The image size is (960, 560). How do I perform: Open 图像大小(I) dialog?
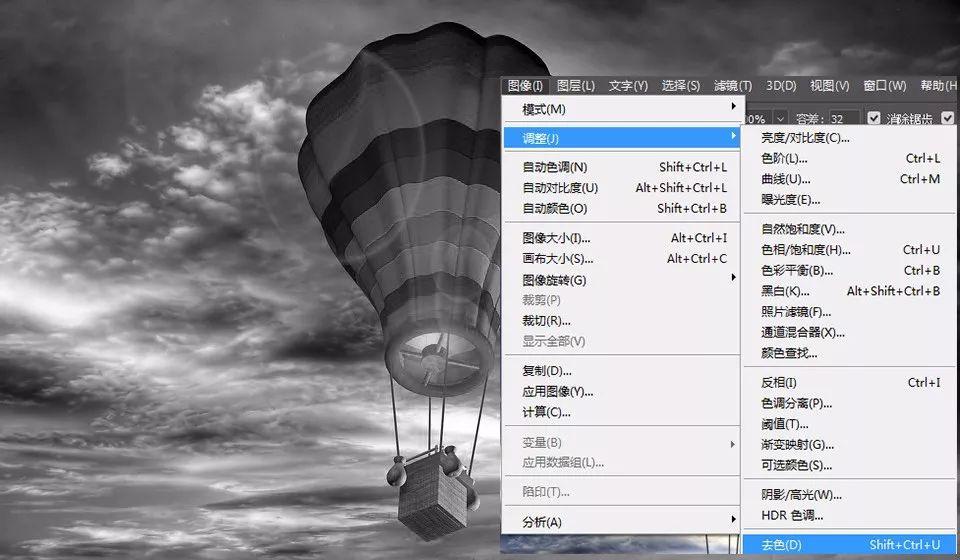coord(621,238)
